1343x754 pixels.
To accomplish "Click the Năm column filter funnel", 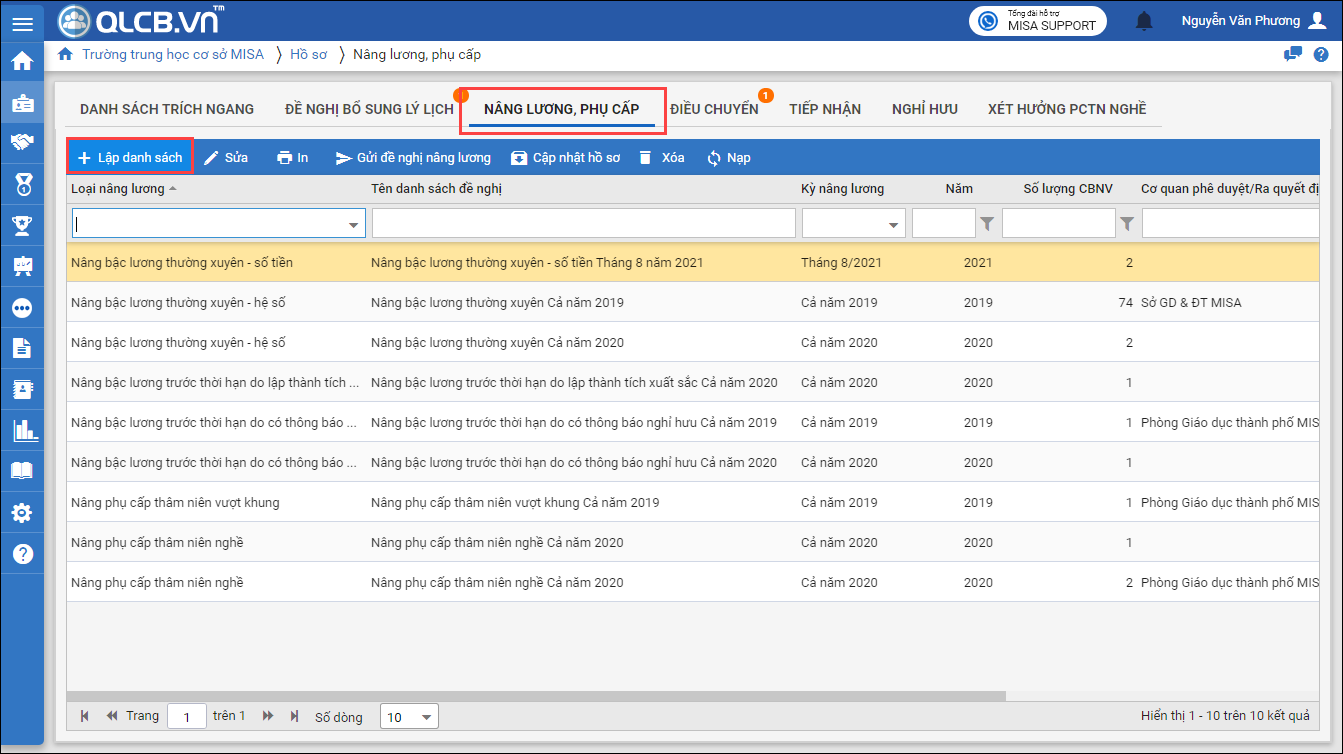I will 987,224.
